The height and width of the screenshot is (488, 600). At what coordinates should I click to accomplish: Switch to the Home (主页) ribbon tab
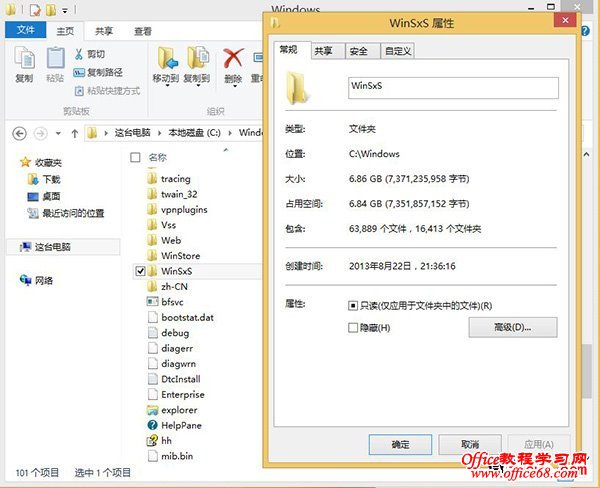[x=65, y=31]
